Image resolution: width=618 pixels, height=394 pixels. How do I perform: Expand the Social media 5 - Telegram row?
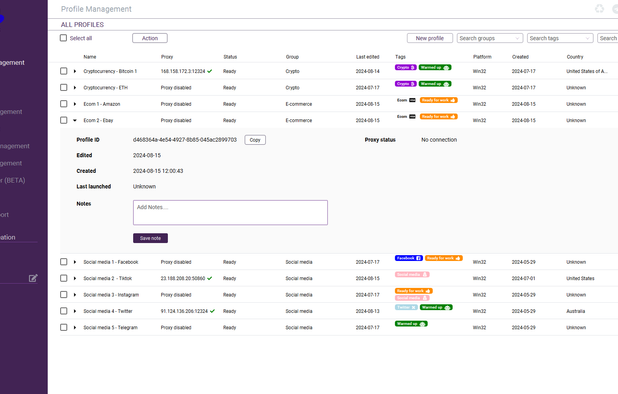75,327
